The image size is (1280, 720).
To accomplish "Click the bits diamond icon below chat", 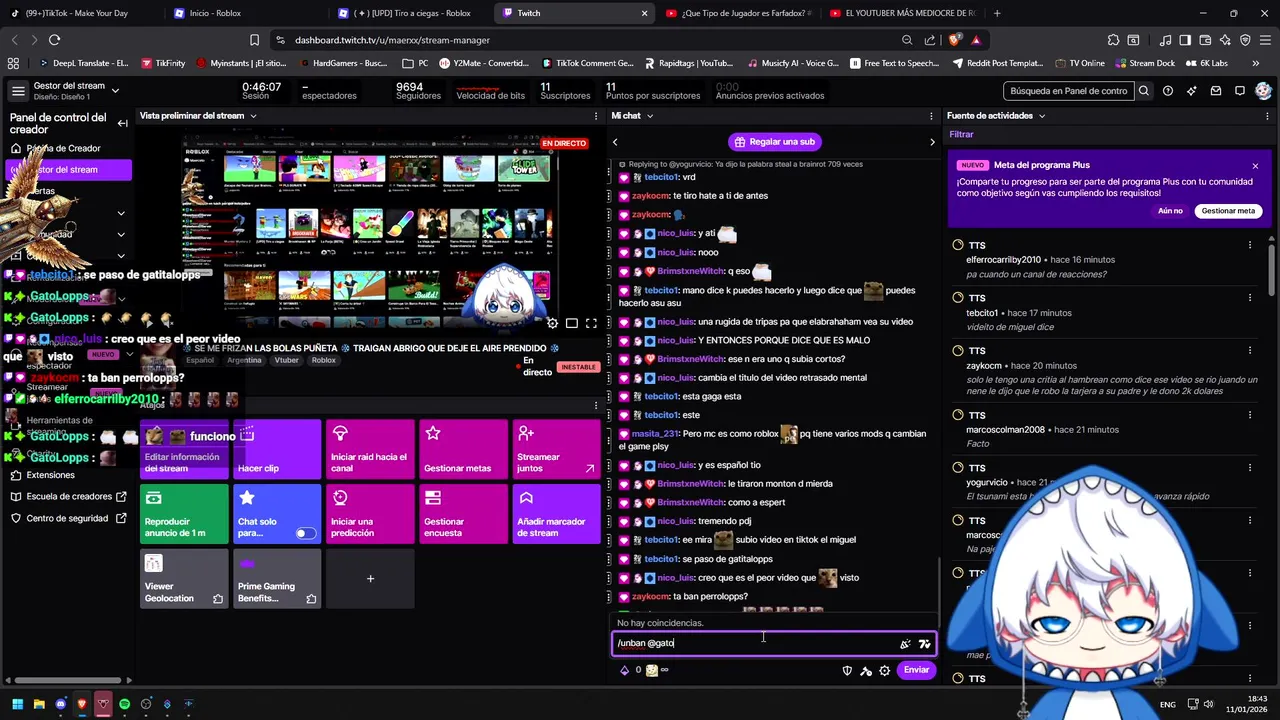I will pyautogui.click(x=625, y=670).
